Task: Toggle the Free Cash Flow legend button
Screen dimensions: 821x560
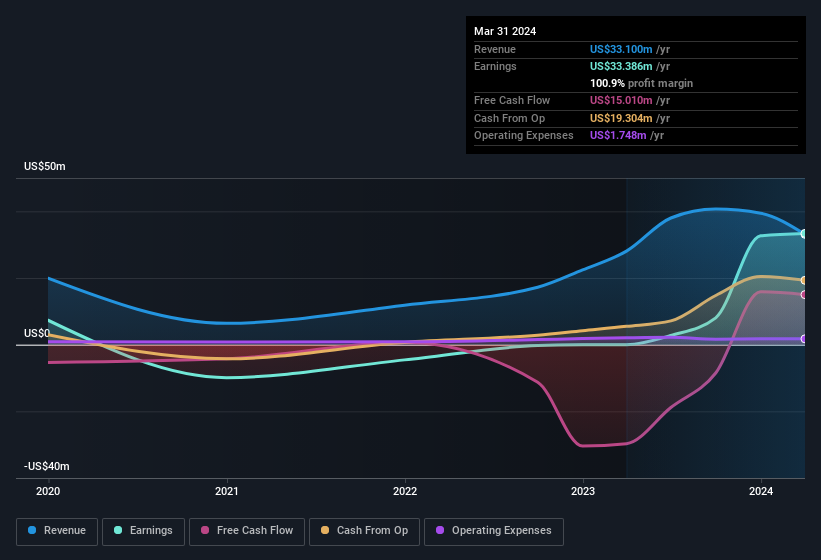Action: (x=247, y=531)
